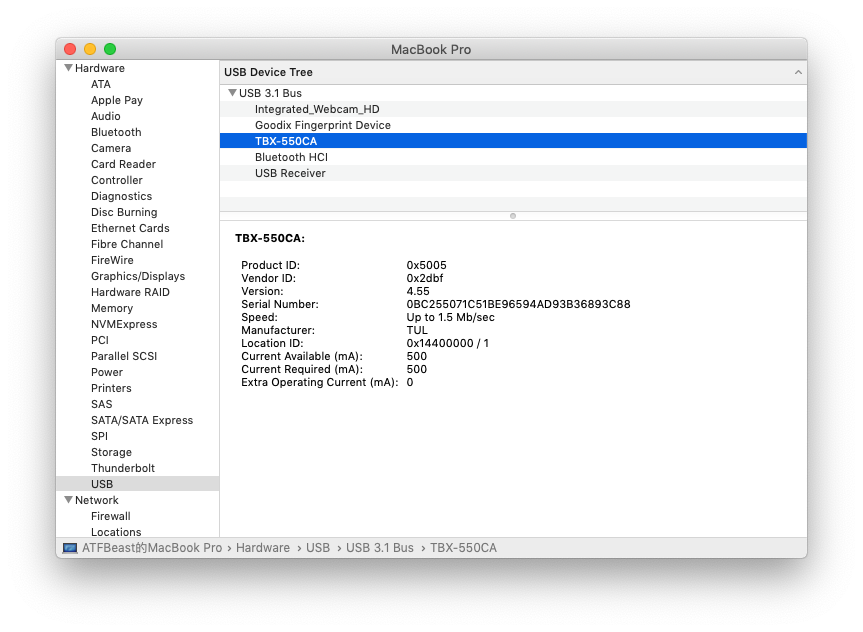Click the USB Device Tree sort chevron
The width and height of the screenshot is (863, 632).
pos(798,72)
